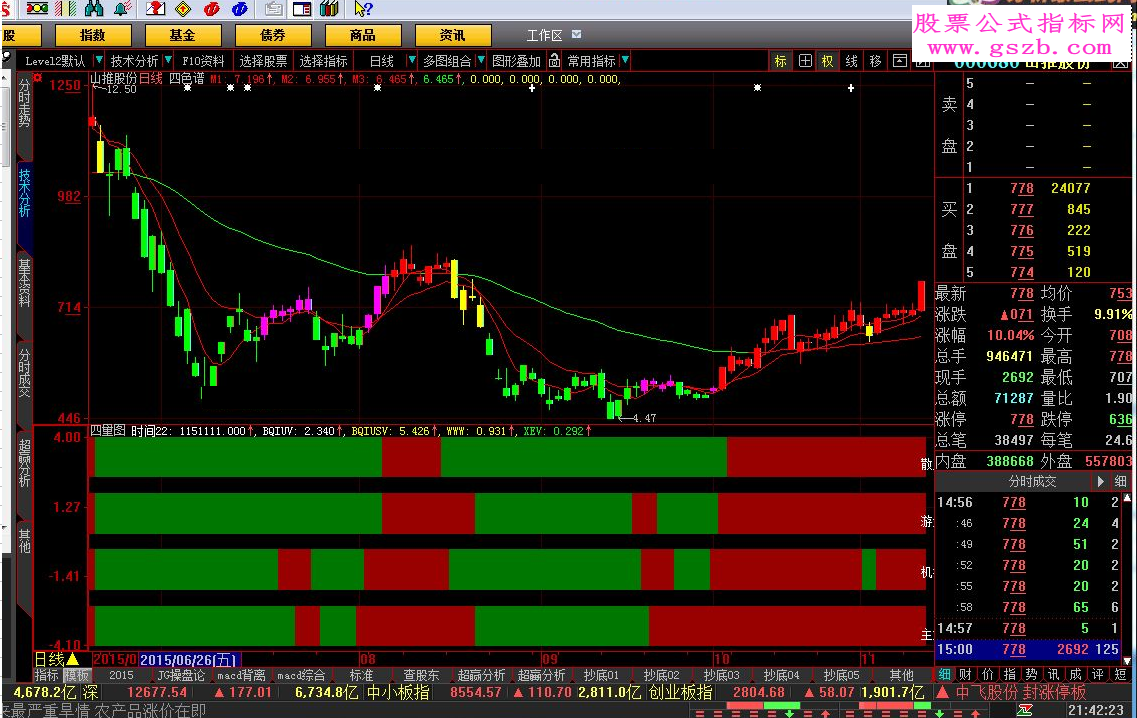Click the panel window icon right of 移
This screenshot has width=1137, height=718.
click(899, 61)
